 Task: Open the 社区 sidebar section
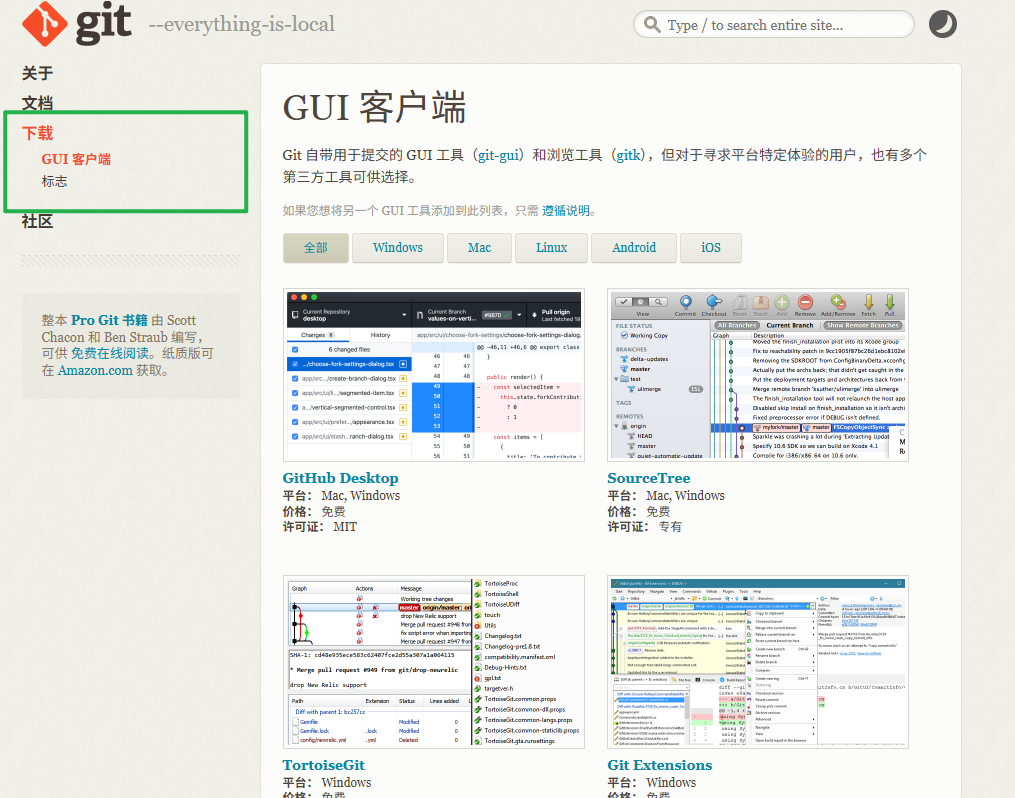(38, 221)
